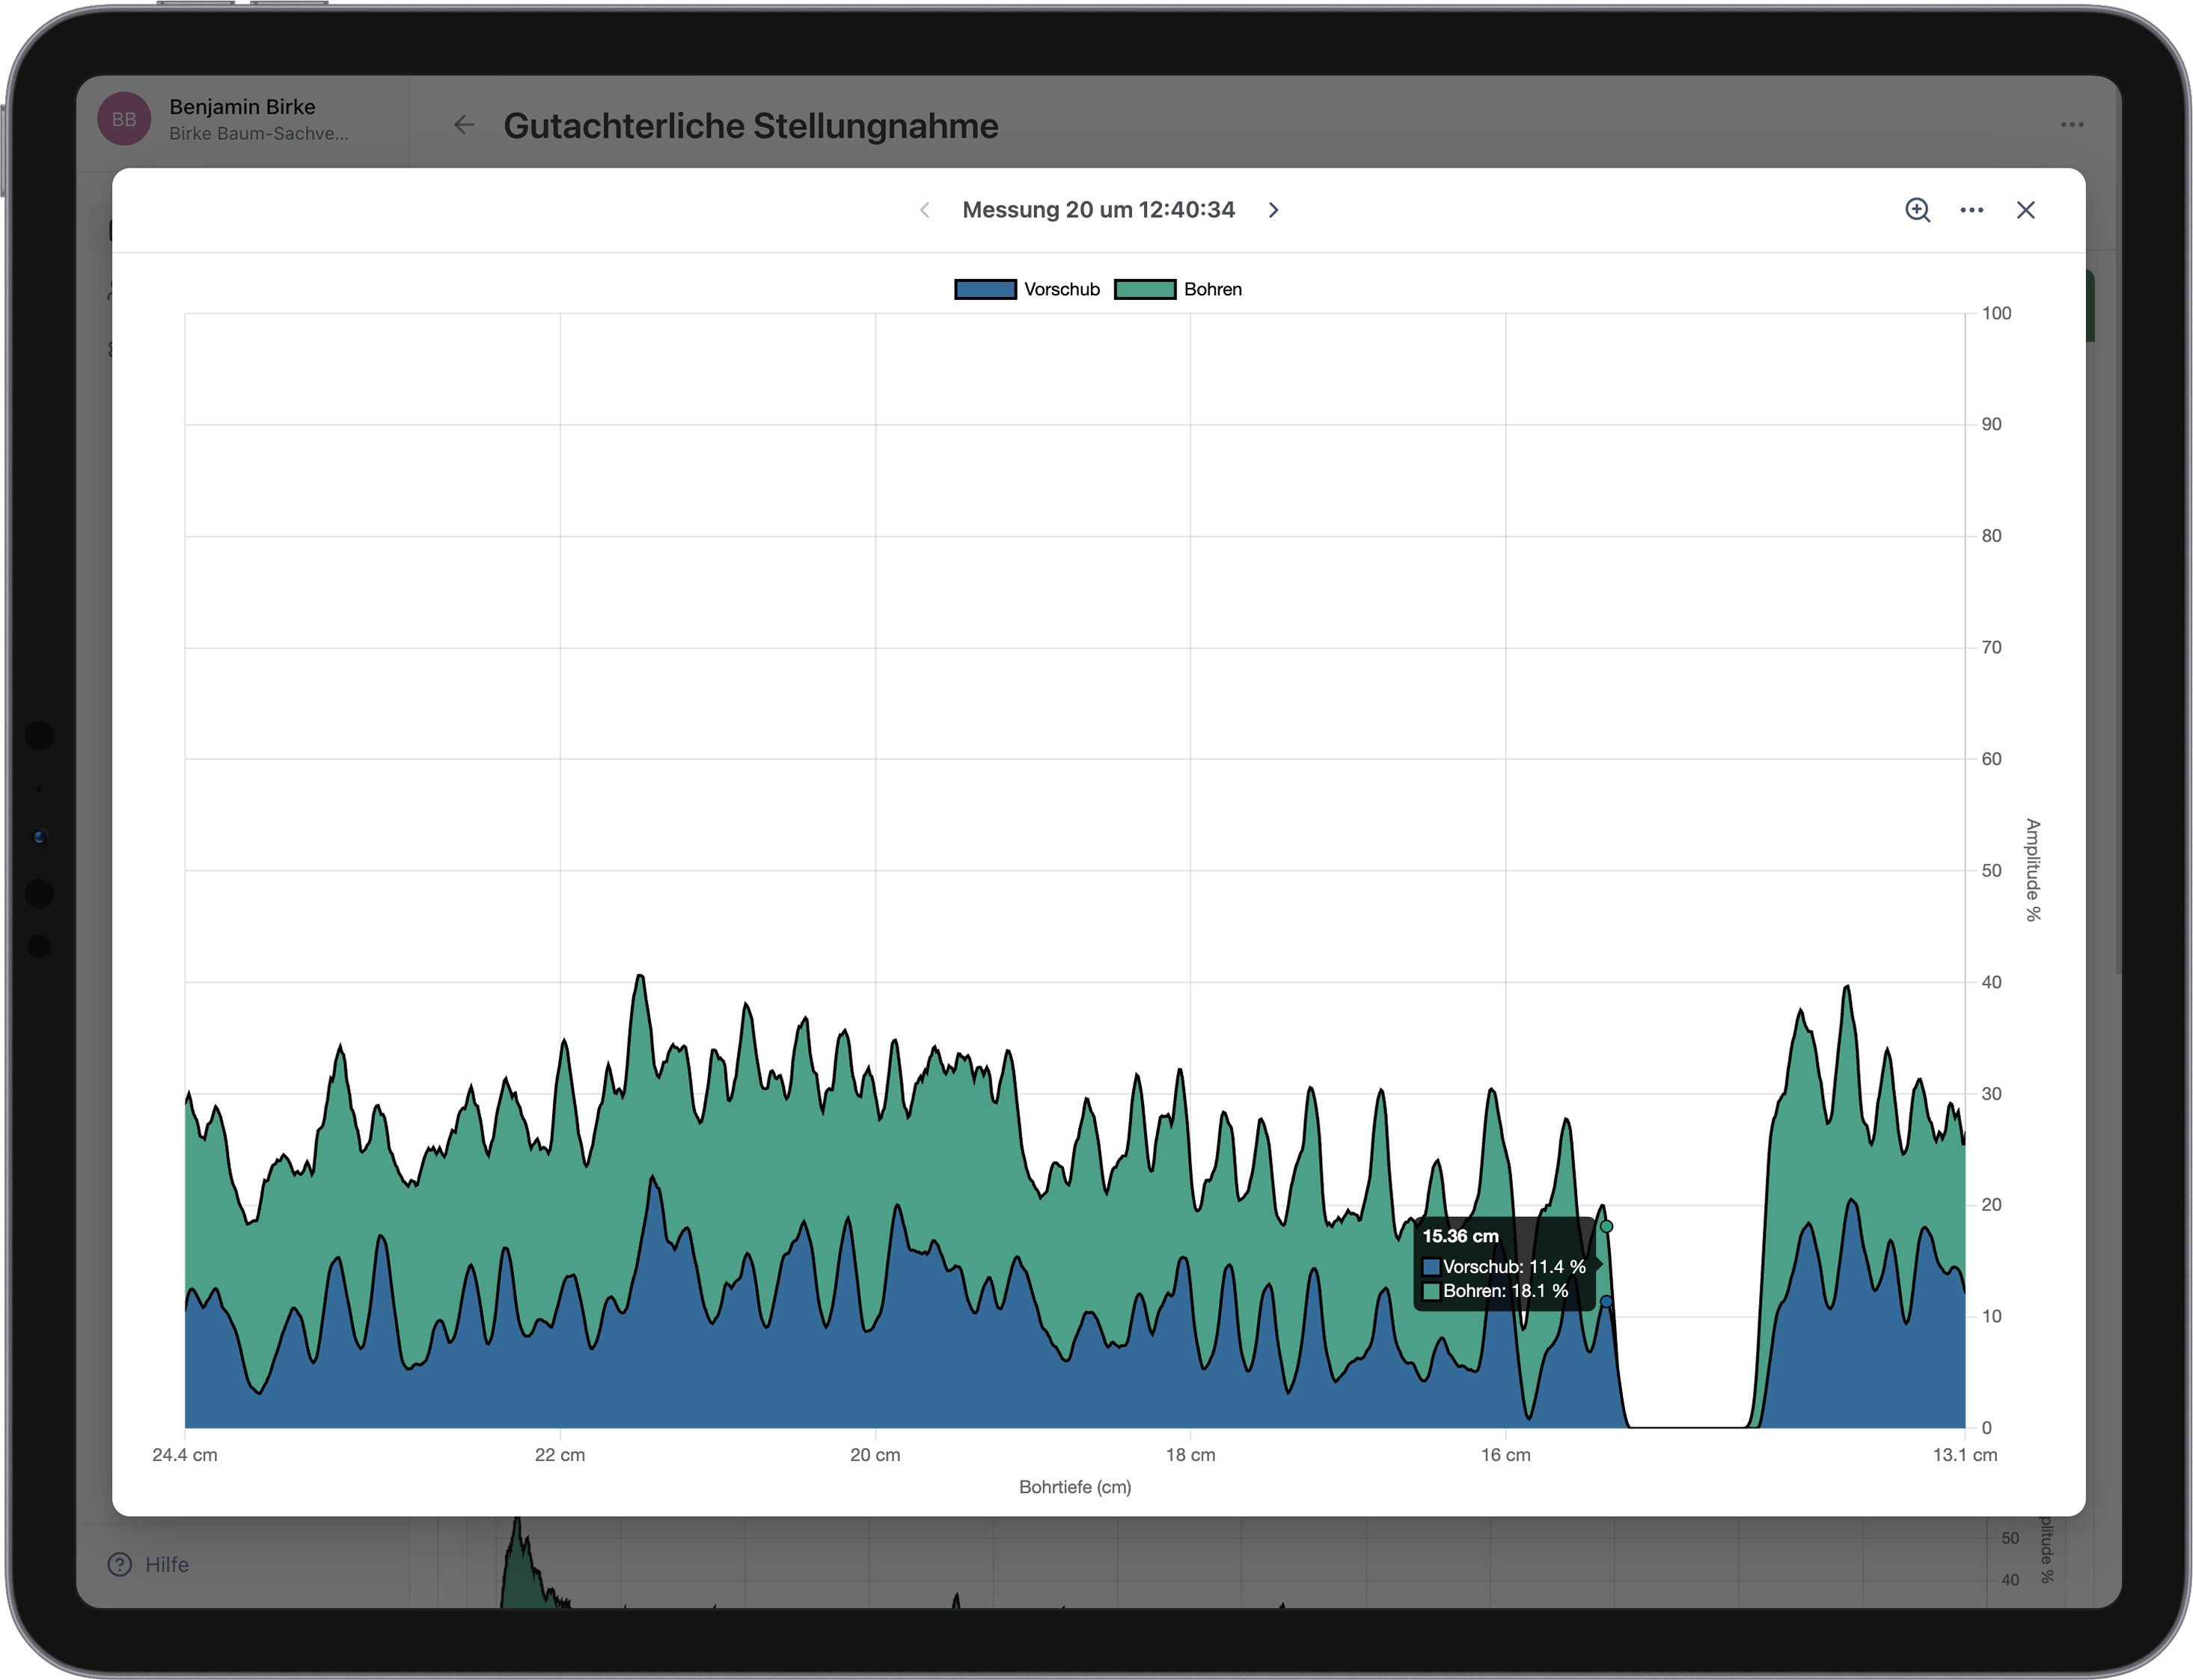
Task: Open the zoom magnifier tool
Action: pos(1917,210)
